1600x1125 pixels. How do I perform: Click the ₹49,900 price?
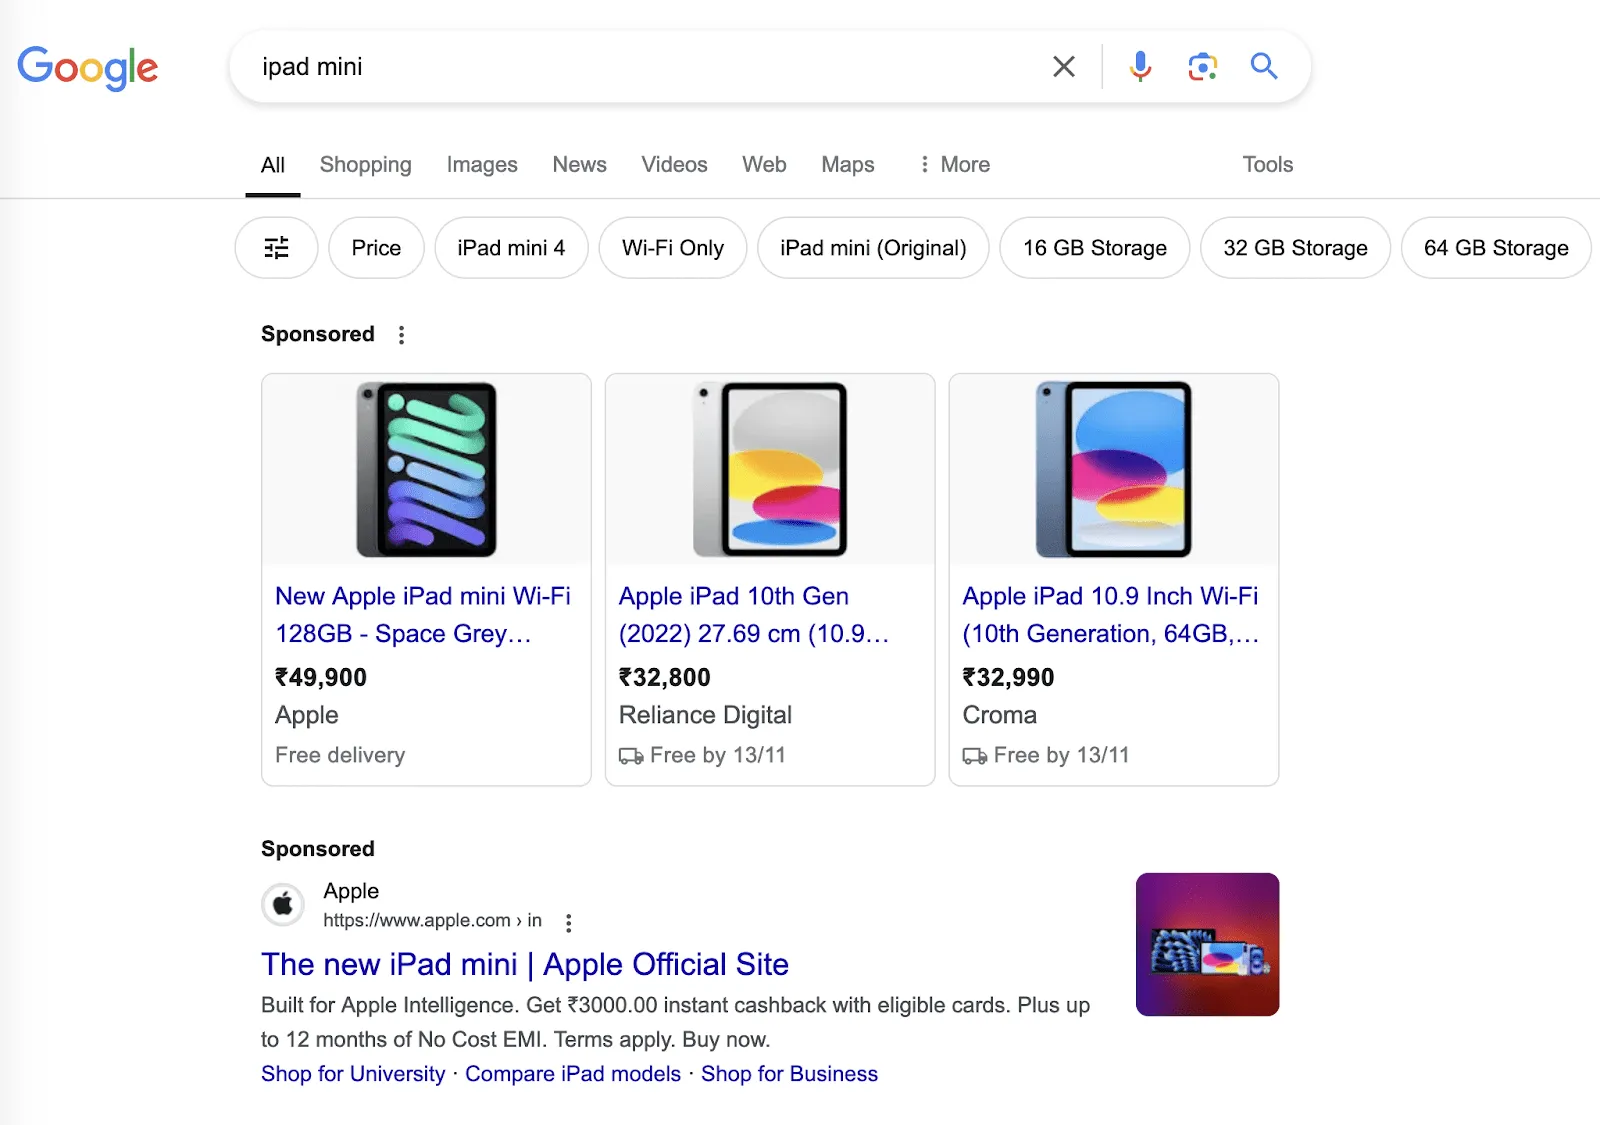tap(321, 678)
